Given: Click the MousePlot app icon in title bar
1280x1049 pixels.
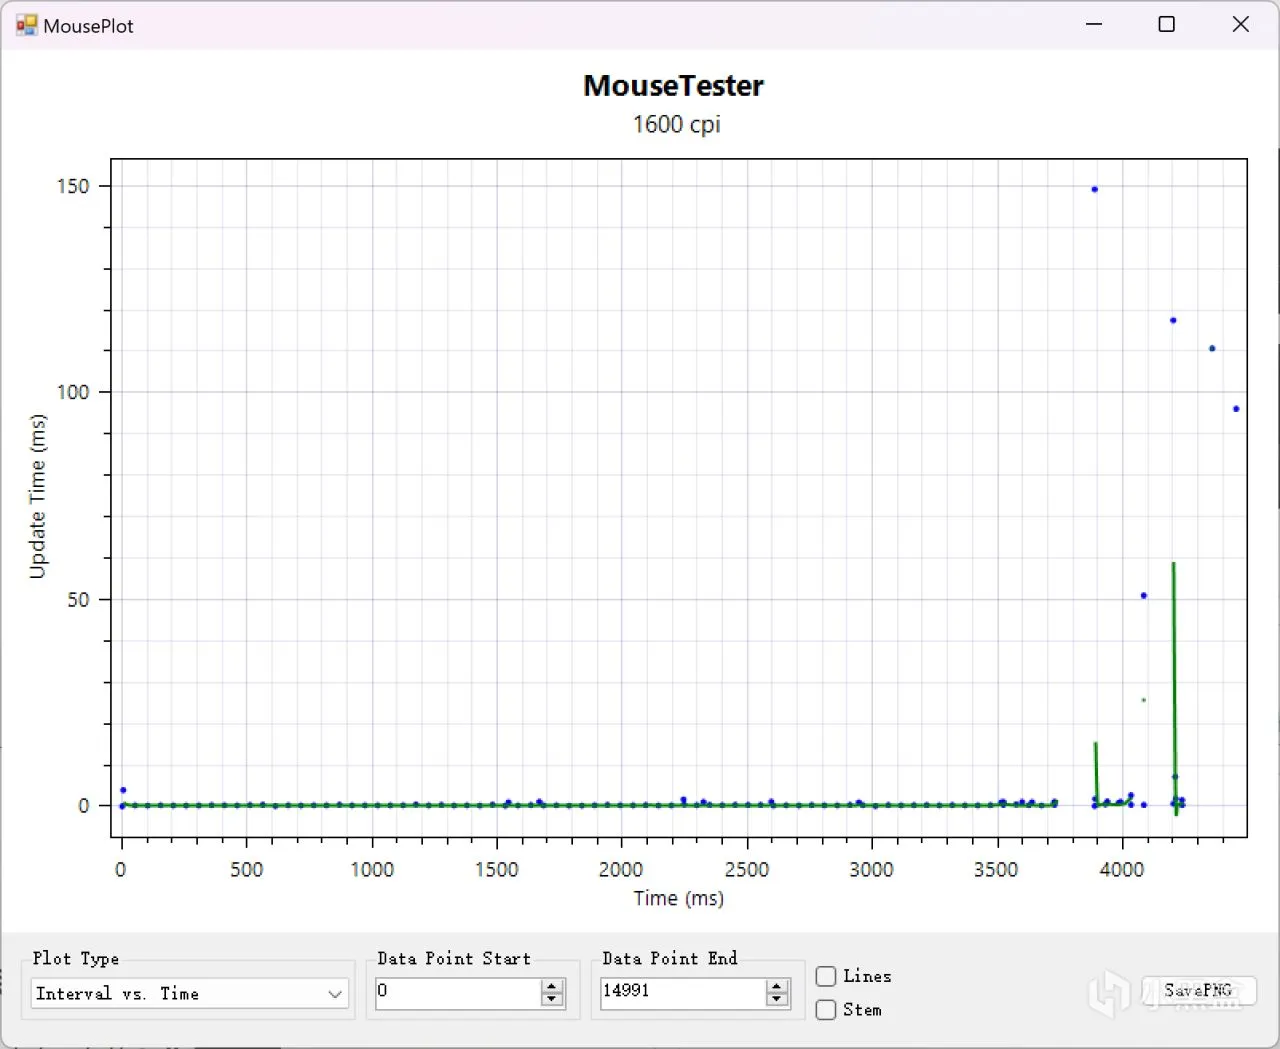Looking at the screenshot, I should point(26,25).
